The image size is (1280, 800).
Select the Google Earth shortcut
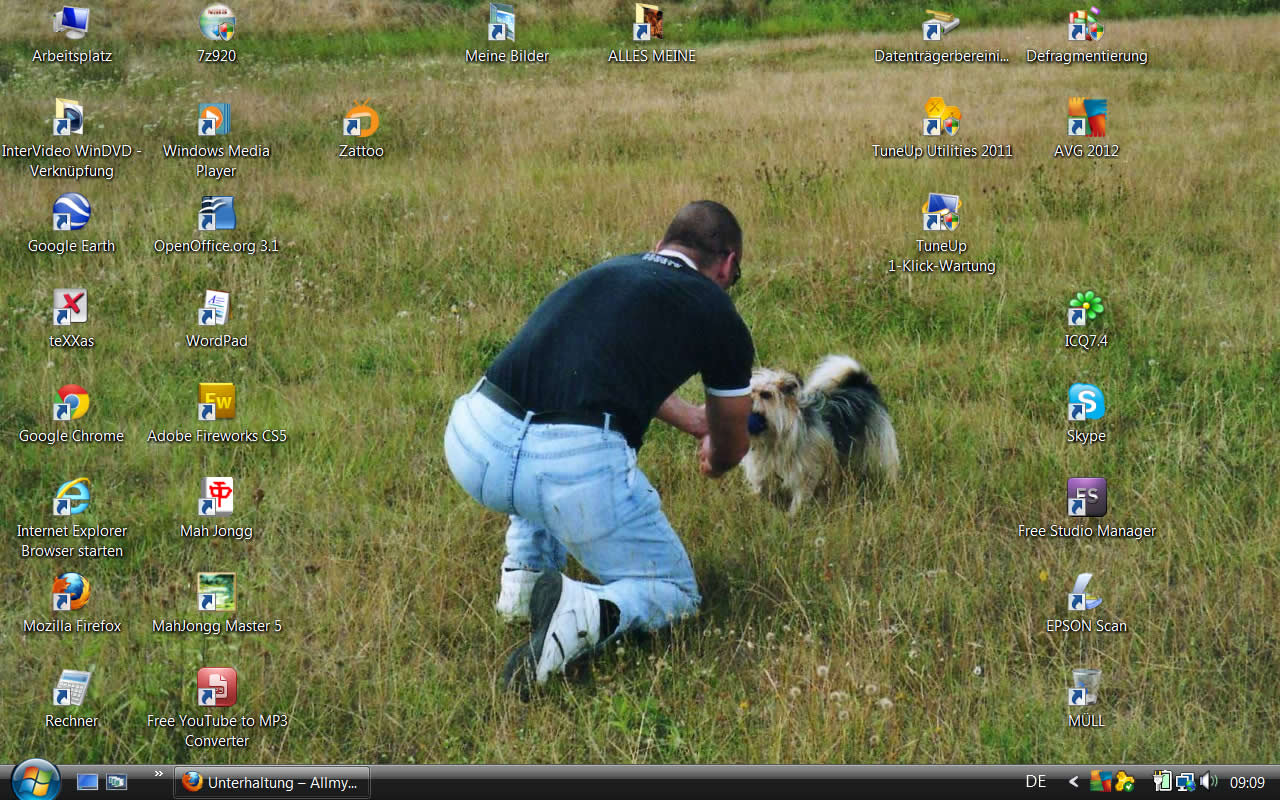click(x=72, y=213)
